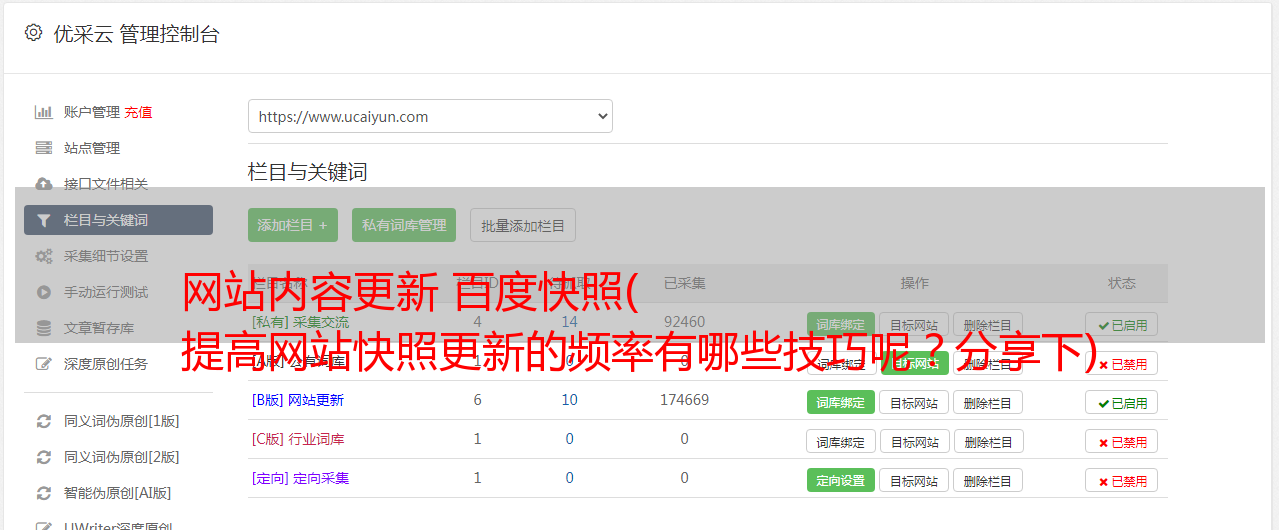Click the gears icon for 采集细节设置
The image size is (1279, 530).
[44, 256]
